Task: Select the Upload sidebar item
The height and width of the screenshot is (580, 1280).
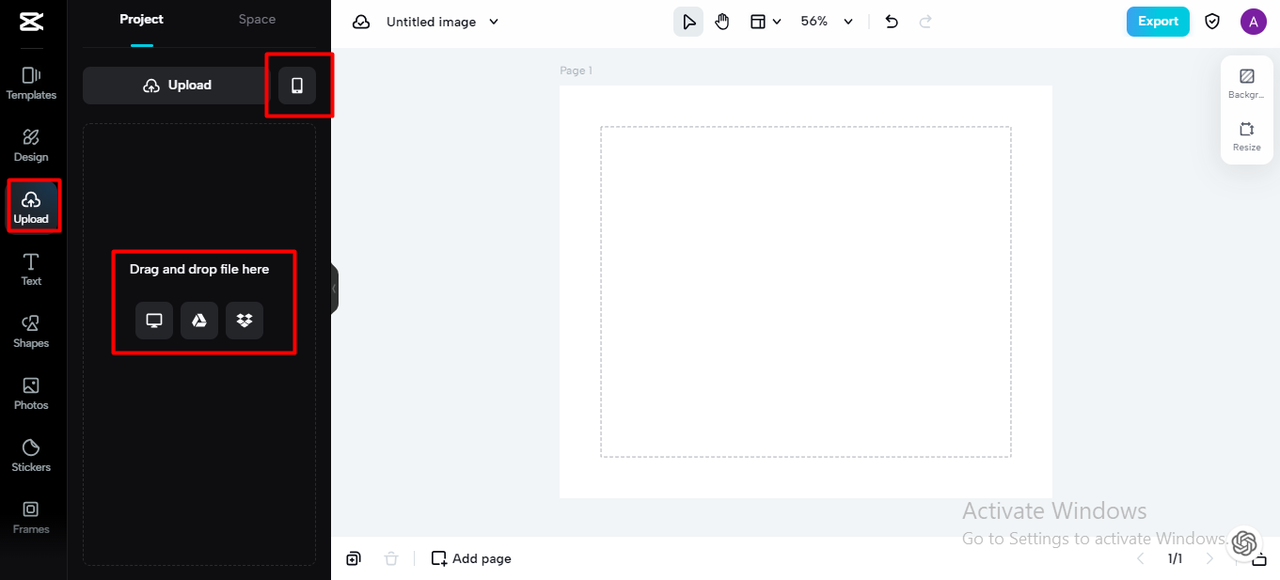Action: [x=31, y=207]
